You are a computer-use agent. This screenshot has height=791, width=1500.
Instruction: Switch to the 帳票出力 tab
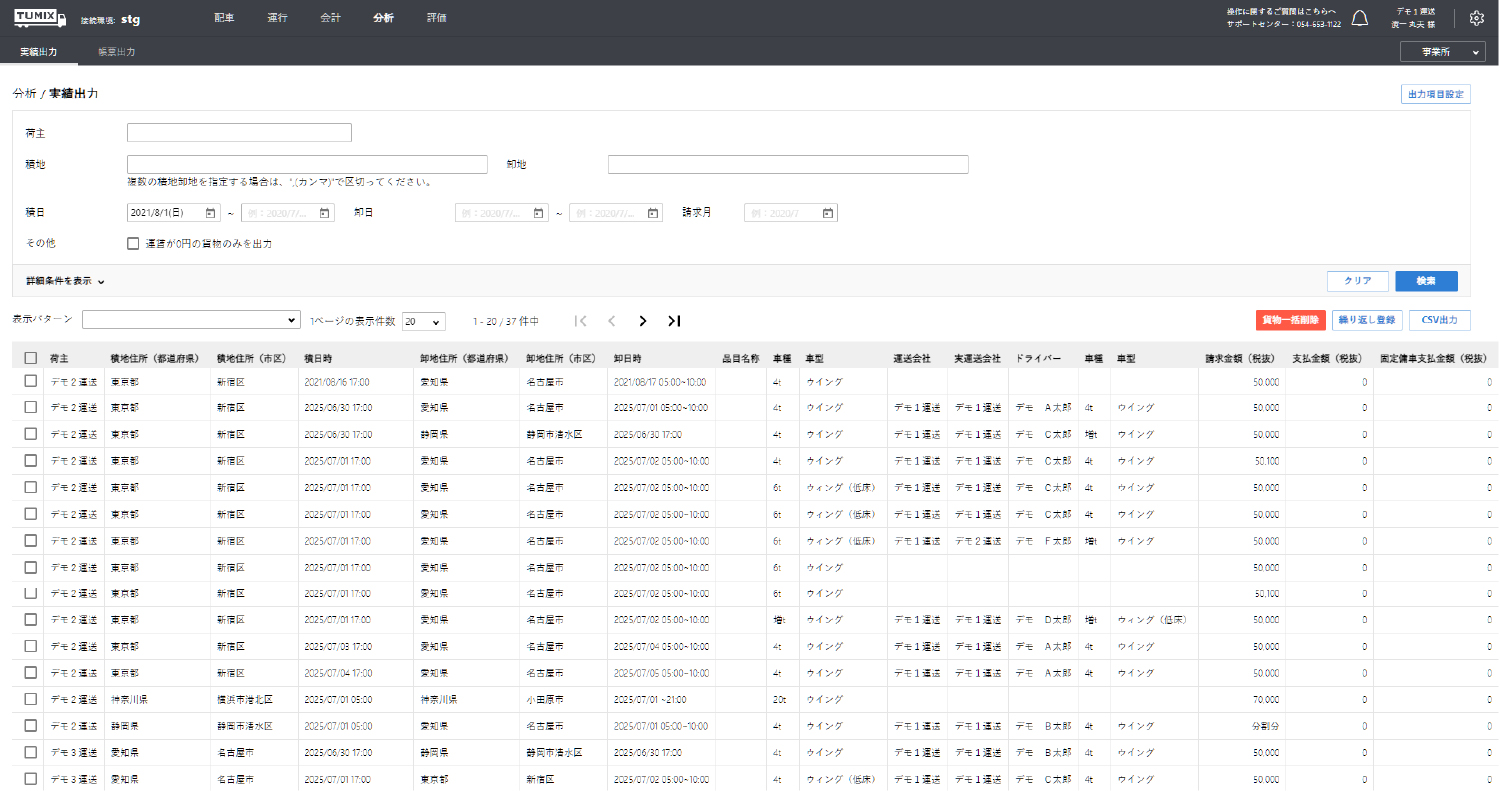[x=116, y=51]
